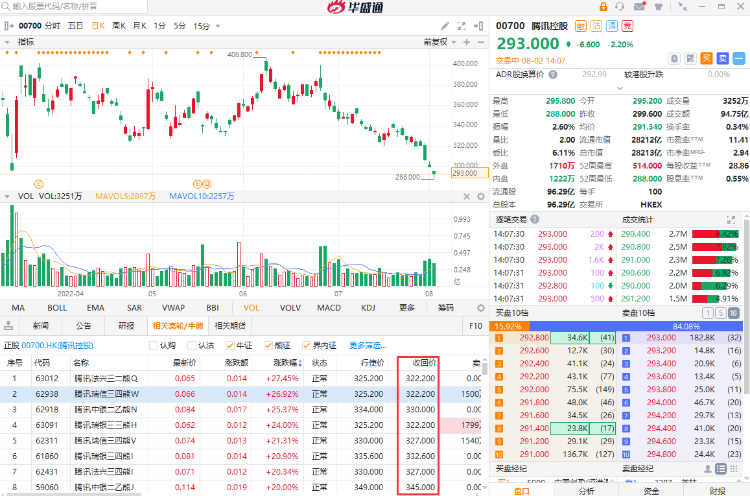
Task: Select 5-level order book depth
Action: (720, 313)
